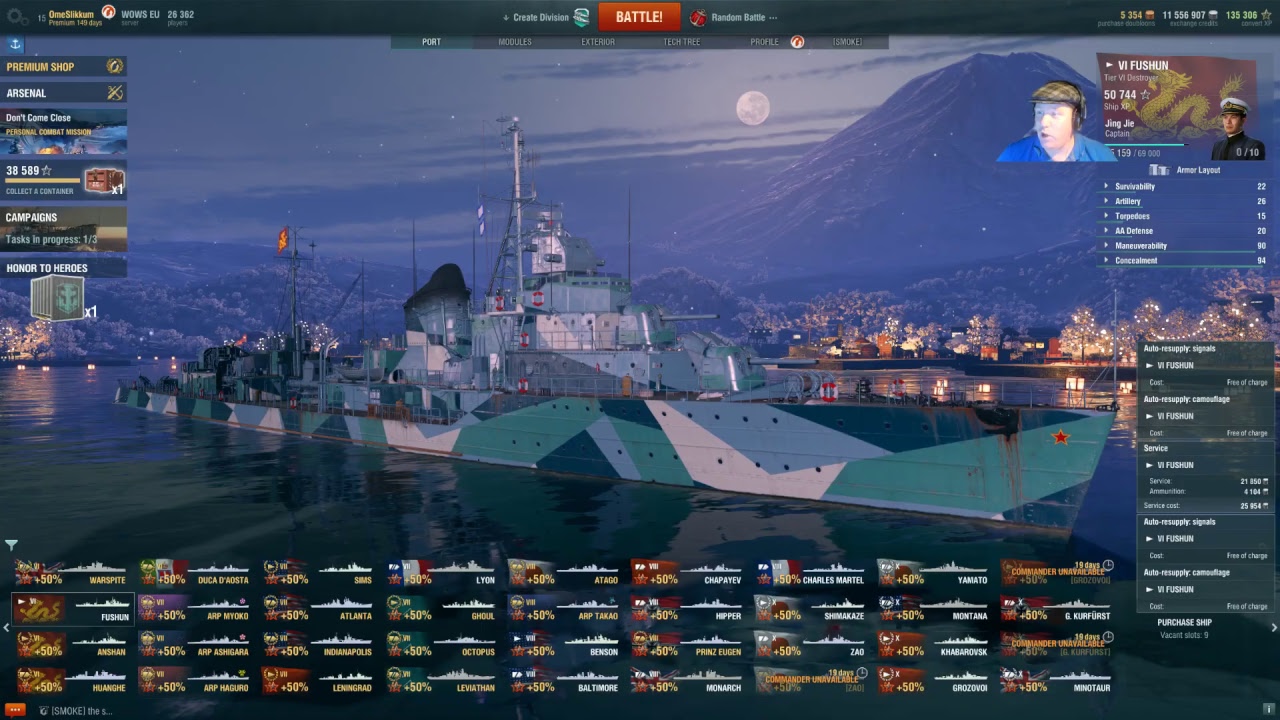Open the ship carousel filter funnel

(11, 545)
